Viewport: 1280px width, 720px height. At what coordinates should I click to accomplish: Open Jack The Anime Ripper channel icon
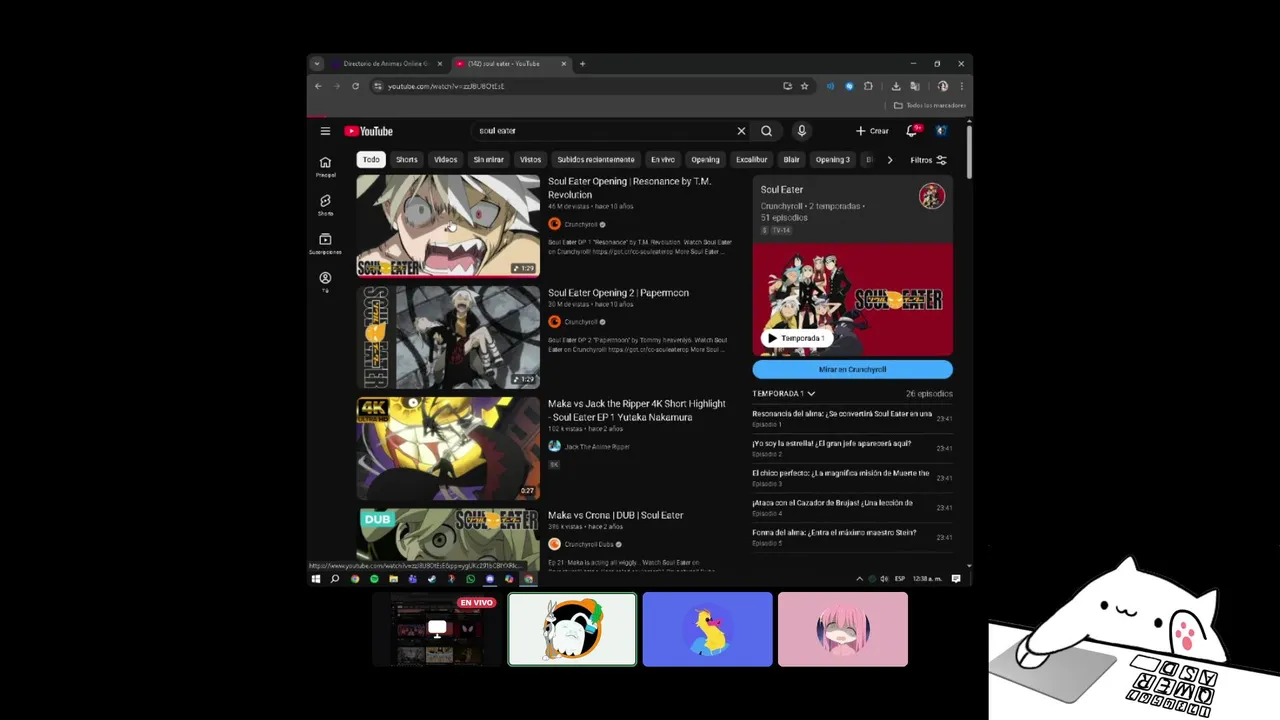click(x=554, y=446)
